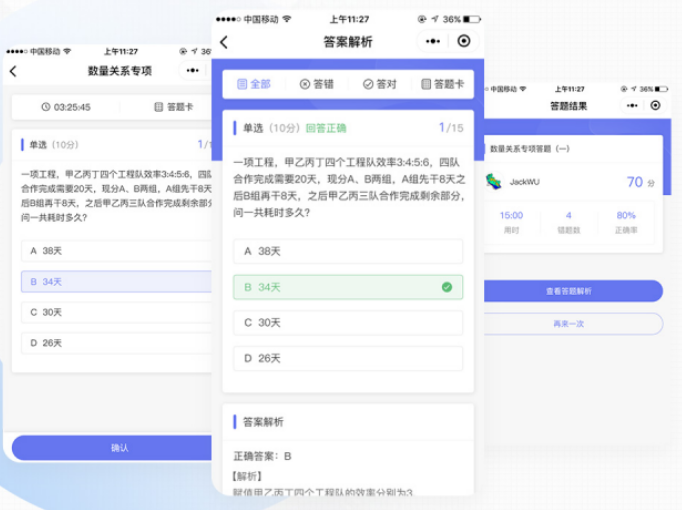682x510 pixels.
Task: Tap the circular target icon on 答题结果 header
Action: pos(655,105)
